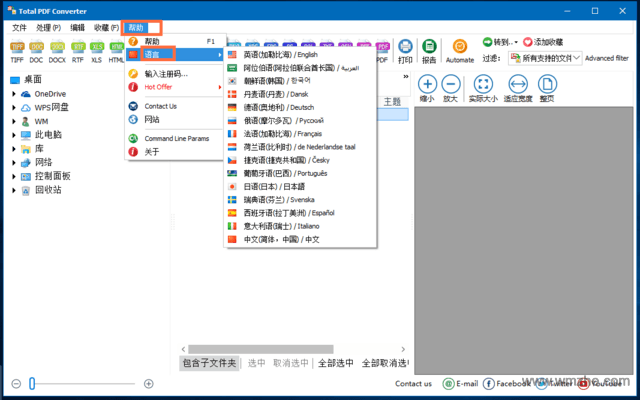Image resolution: width=640 pixels, height=400 pixels.
Task: Fit preview to width (适应宽度)
Action: (x=518, y=88)
